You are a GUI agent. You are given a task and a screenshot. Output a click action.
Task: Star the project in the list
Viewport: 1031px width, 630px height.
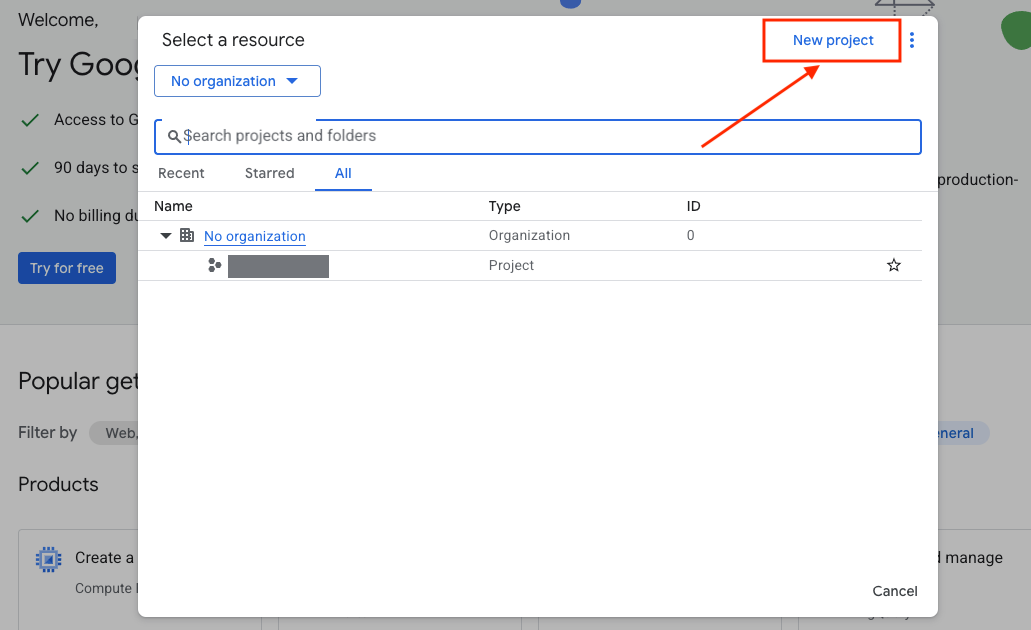coord(893,266)
